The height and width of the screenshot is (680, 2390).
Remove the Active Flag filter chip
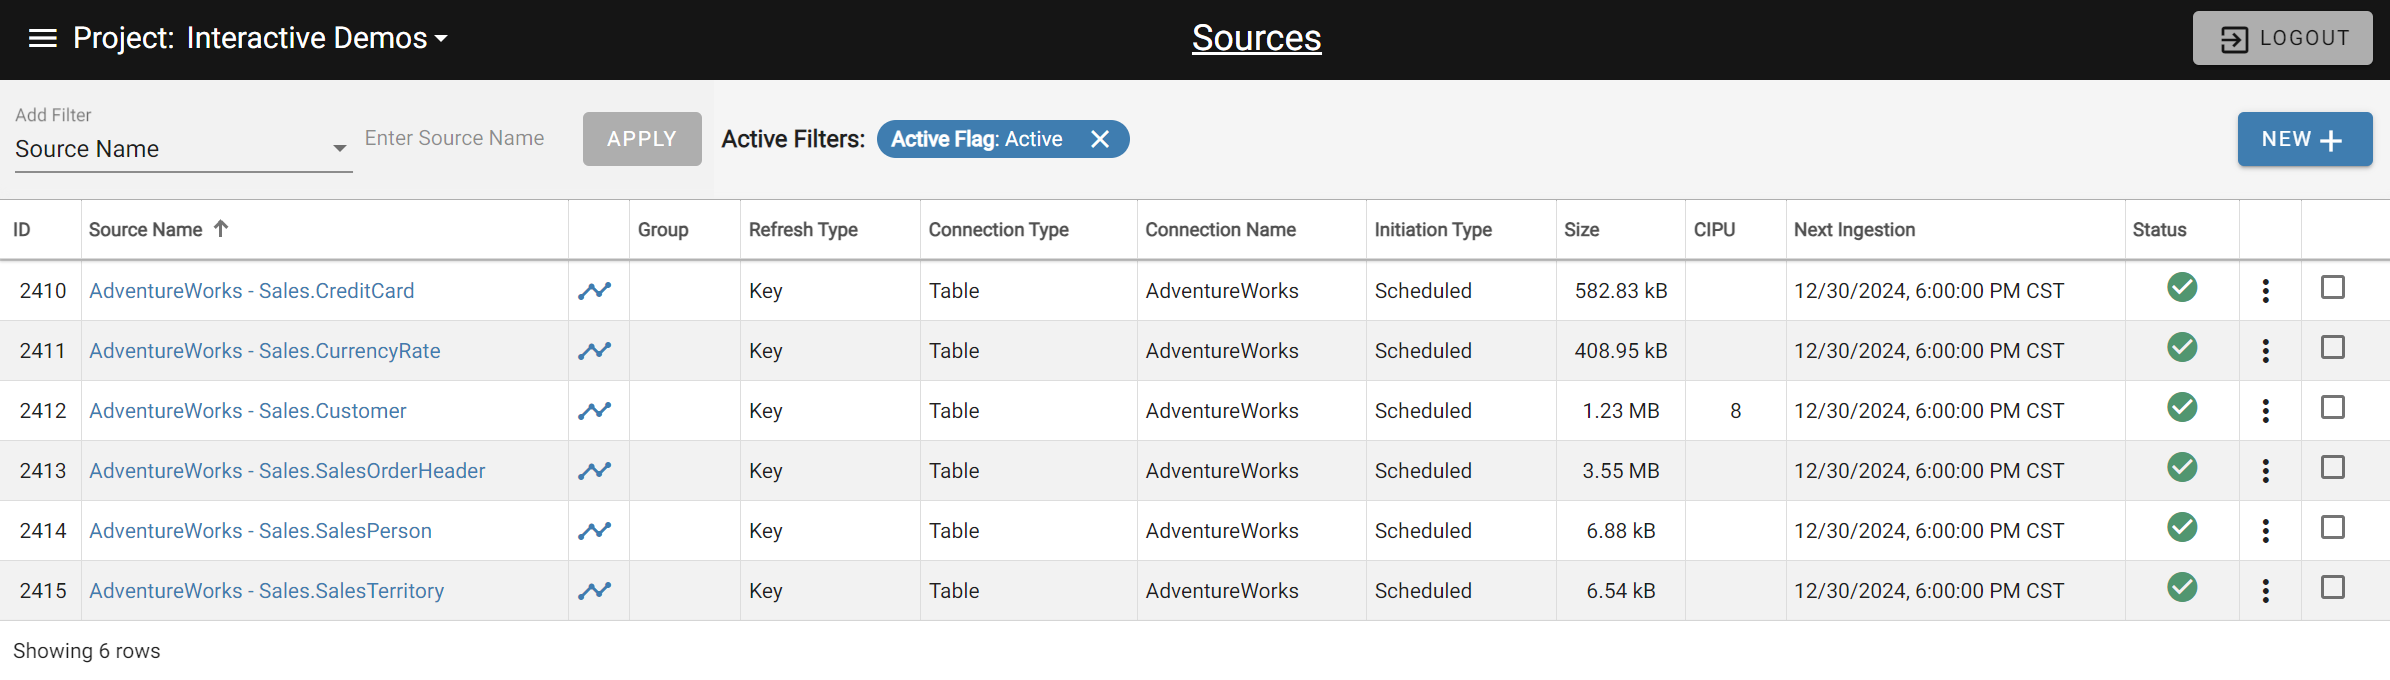[1100, 139]
